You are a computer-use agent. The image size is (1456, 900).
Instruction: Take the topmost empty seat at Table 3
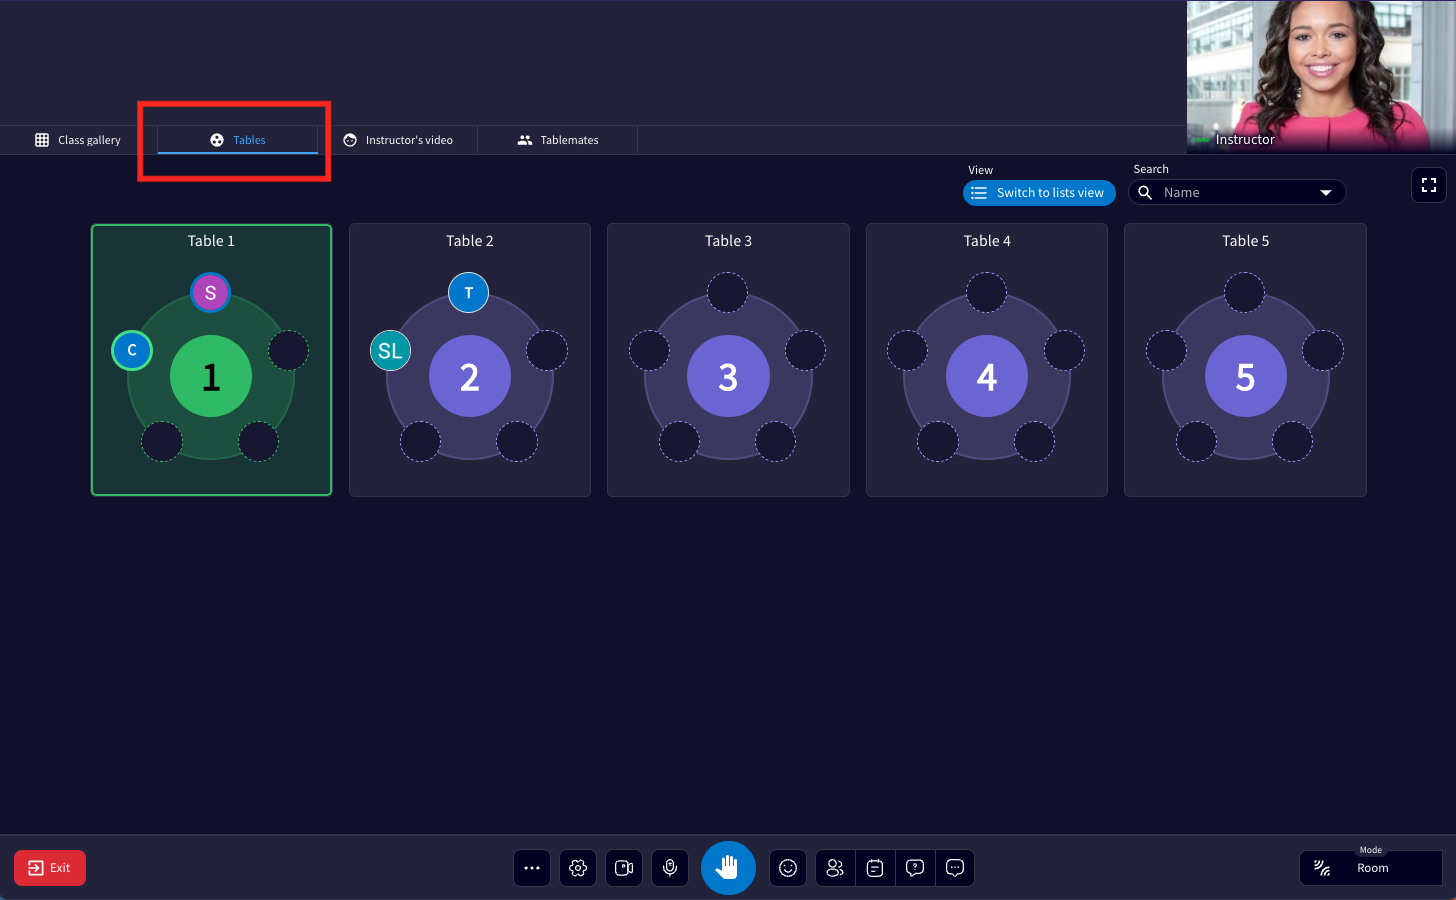pyautogui.click(x=727, y=293)
